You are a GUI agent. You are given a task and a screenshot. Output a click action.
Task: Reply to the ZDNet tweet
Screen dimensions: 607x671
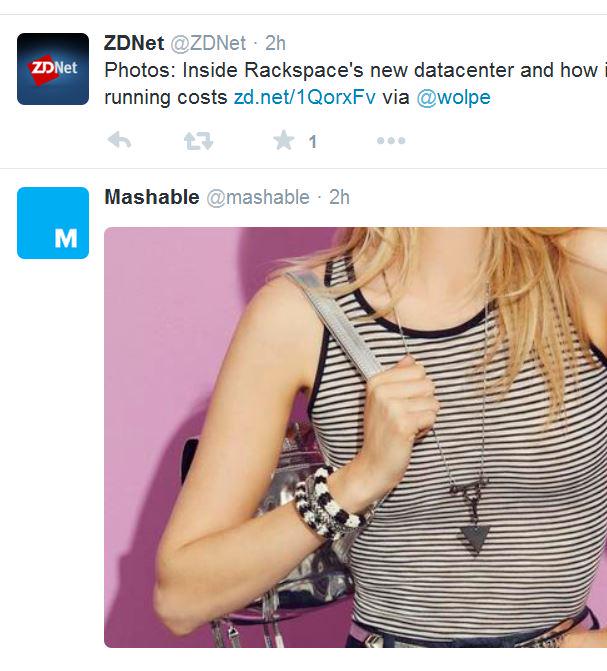[119, 140]
